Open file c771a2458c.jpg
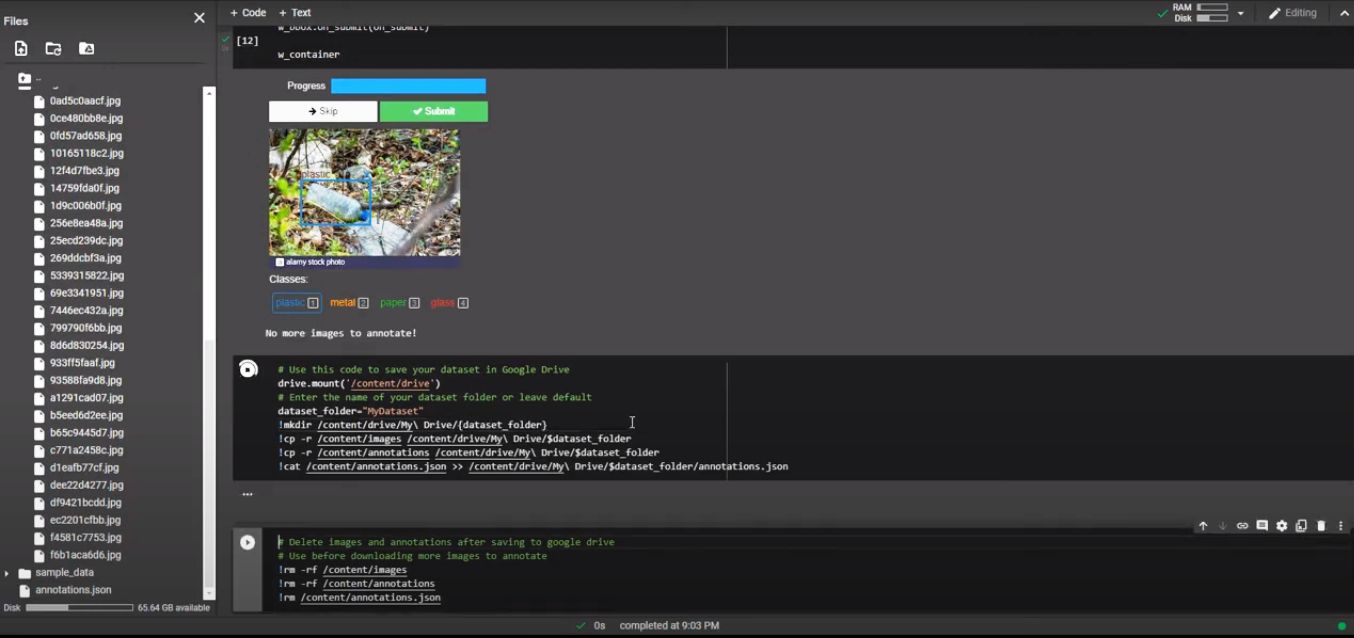This screenshot has width=1354, height=638. tap(86, 451)
